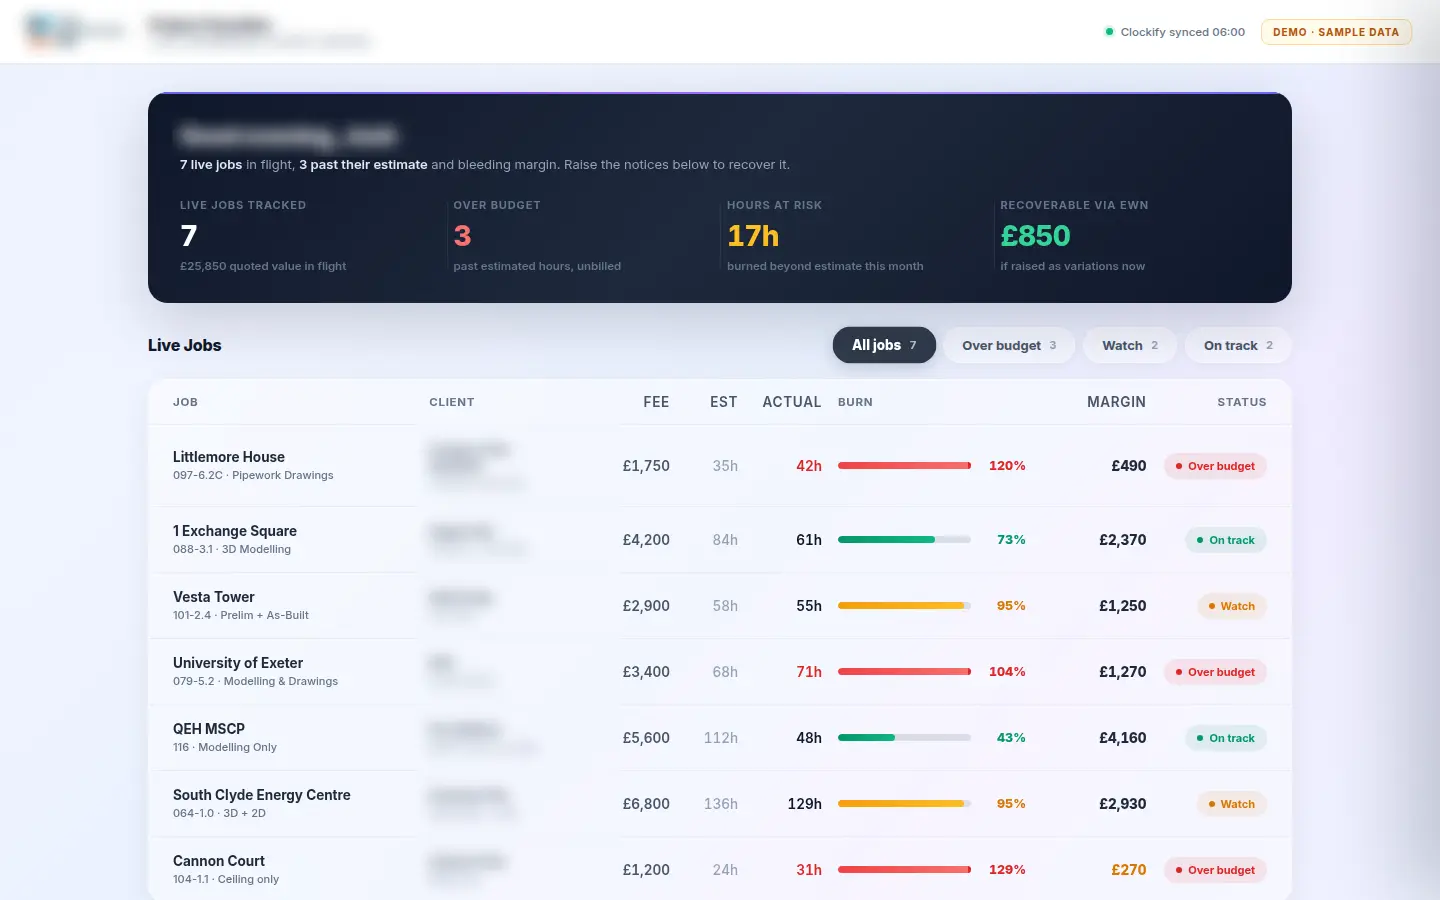Image resolution: width=1440 pixels, height=900 pixels.
Task: Click the DEMO · SAMPLE DATA badge
Action: click(1336, 32)
